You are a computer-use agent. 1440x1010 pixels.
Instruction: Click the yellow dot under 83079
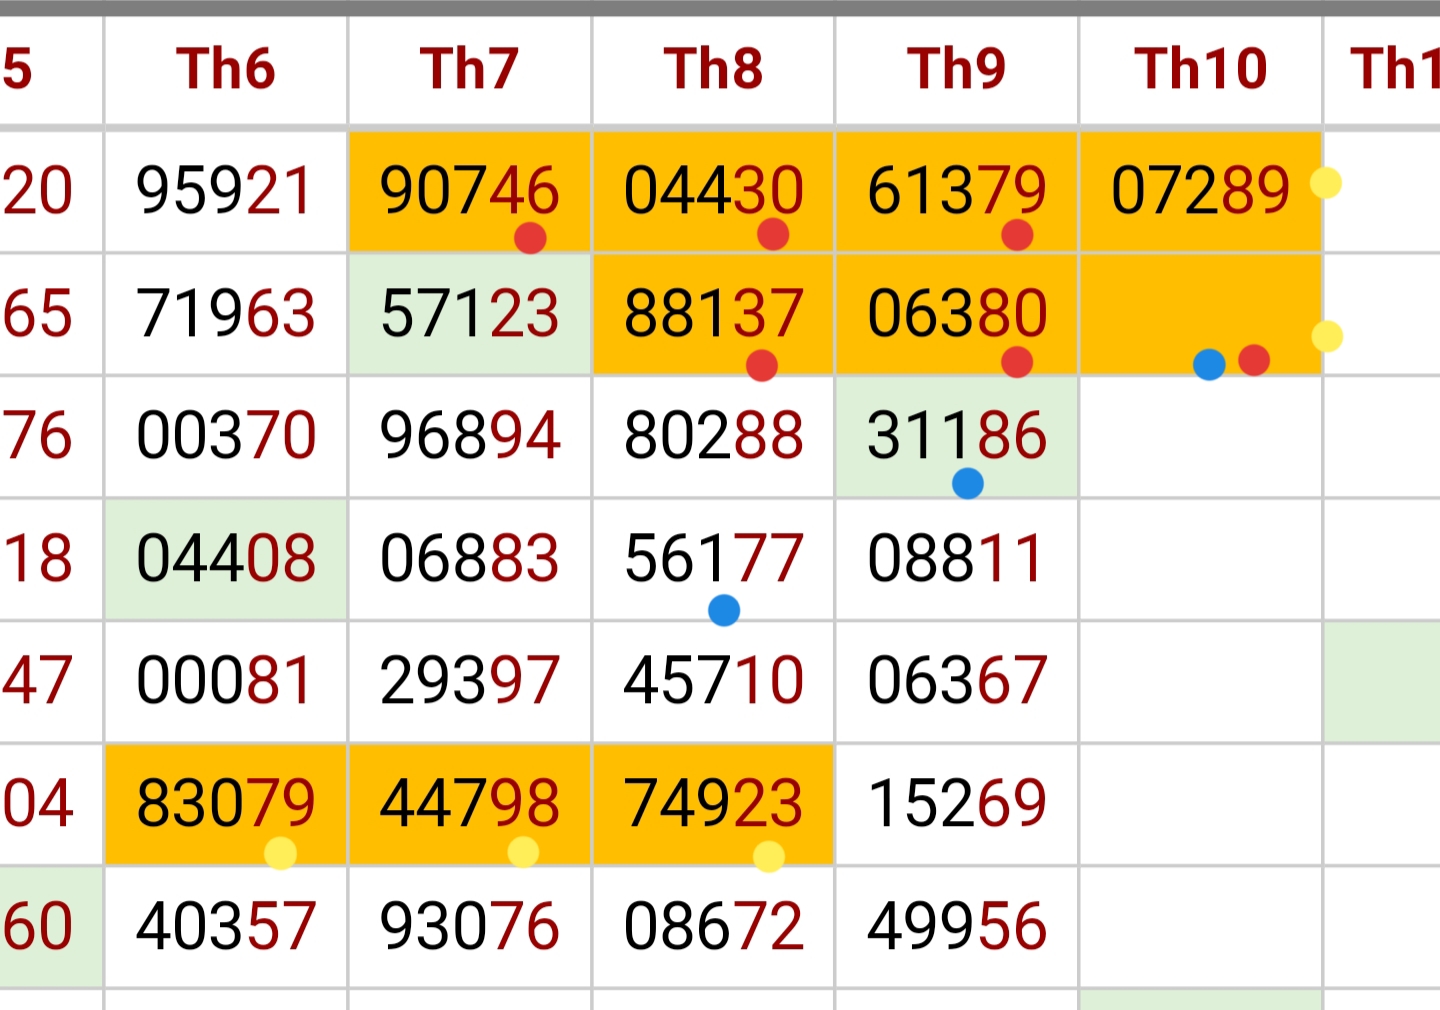[x=280, y=854]
